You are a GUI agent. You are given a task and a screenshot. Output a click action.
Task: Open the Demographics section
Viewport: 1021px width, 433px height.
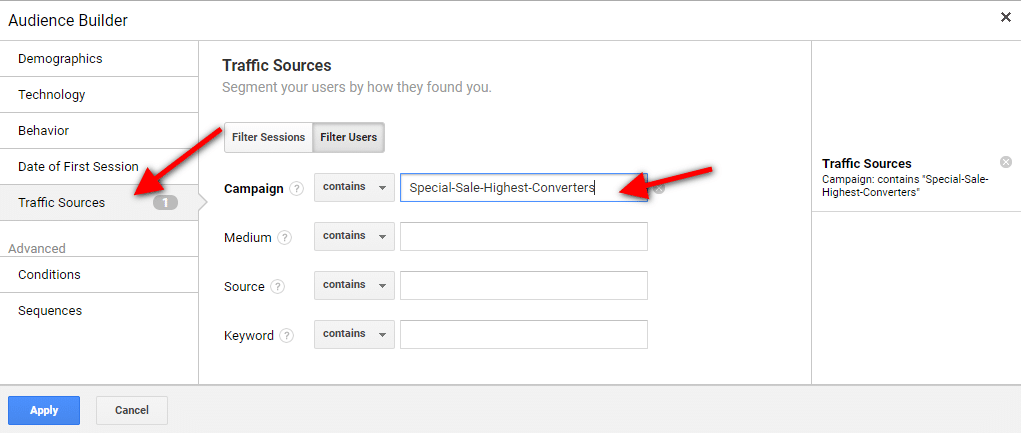coord(60,59)
